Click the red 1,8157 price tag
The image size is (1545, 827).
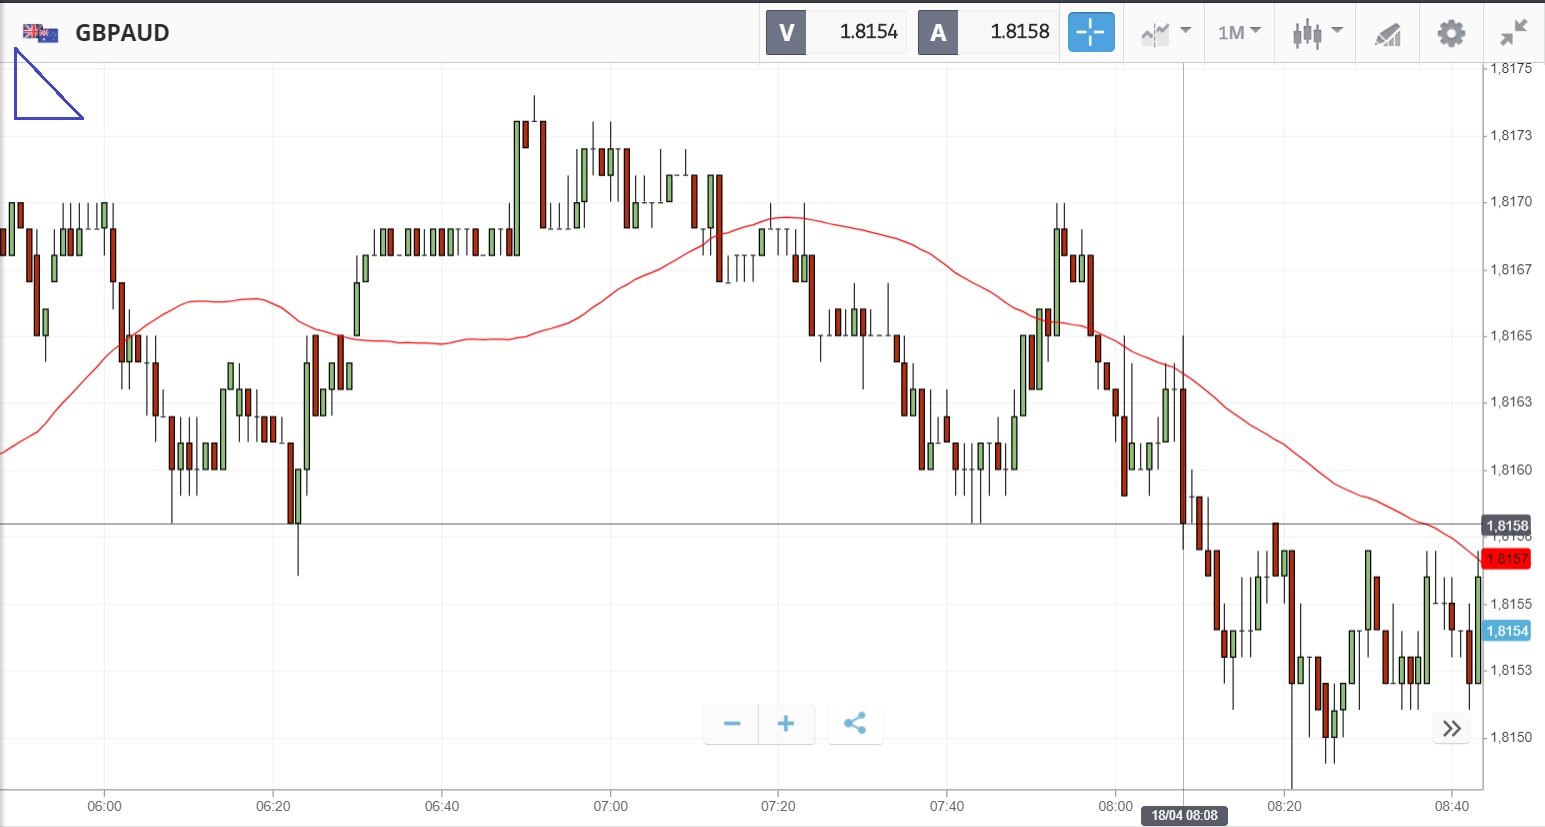point(1506,559)
